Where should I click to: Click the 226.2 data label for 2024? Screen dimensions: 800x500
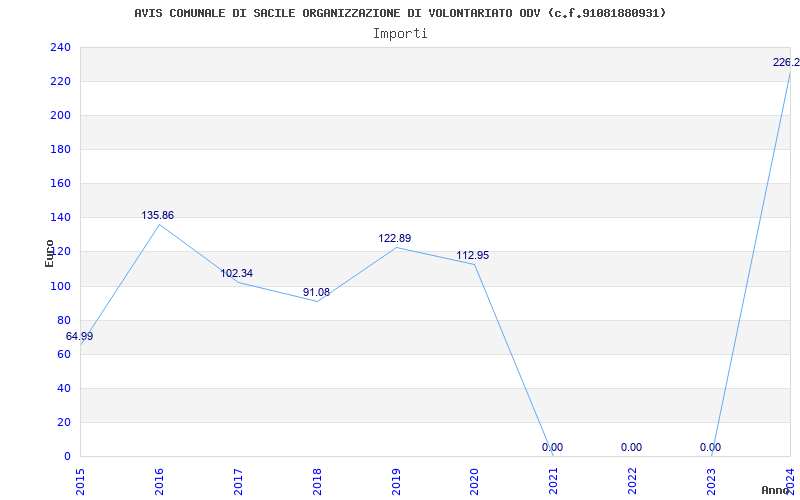[786, 63]
